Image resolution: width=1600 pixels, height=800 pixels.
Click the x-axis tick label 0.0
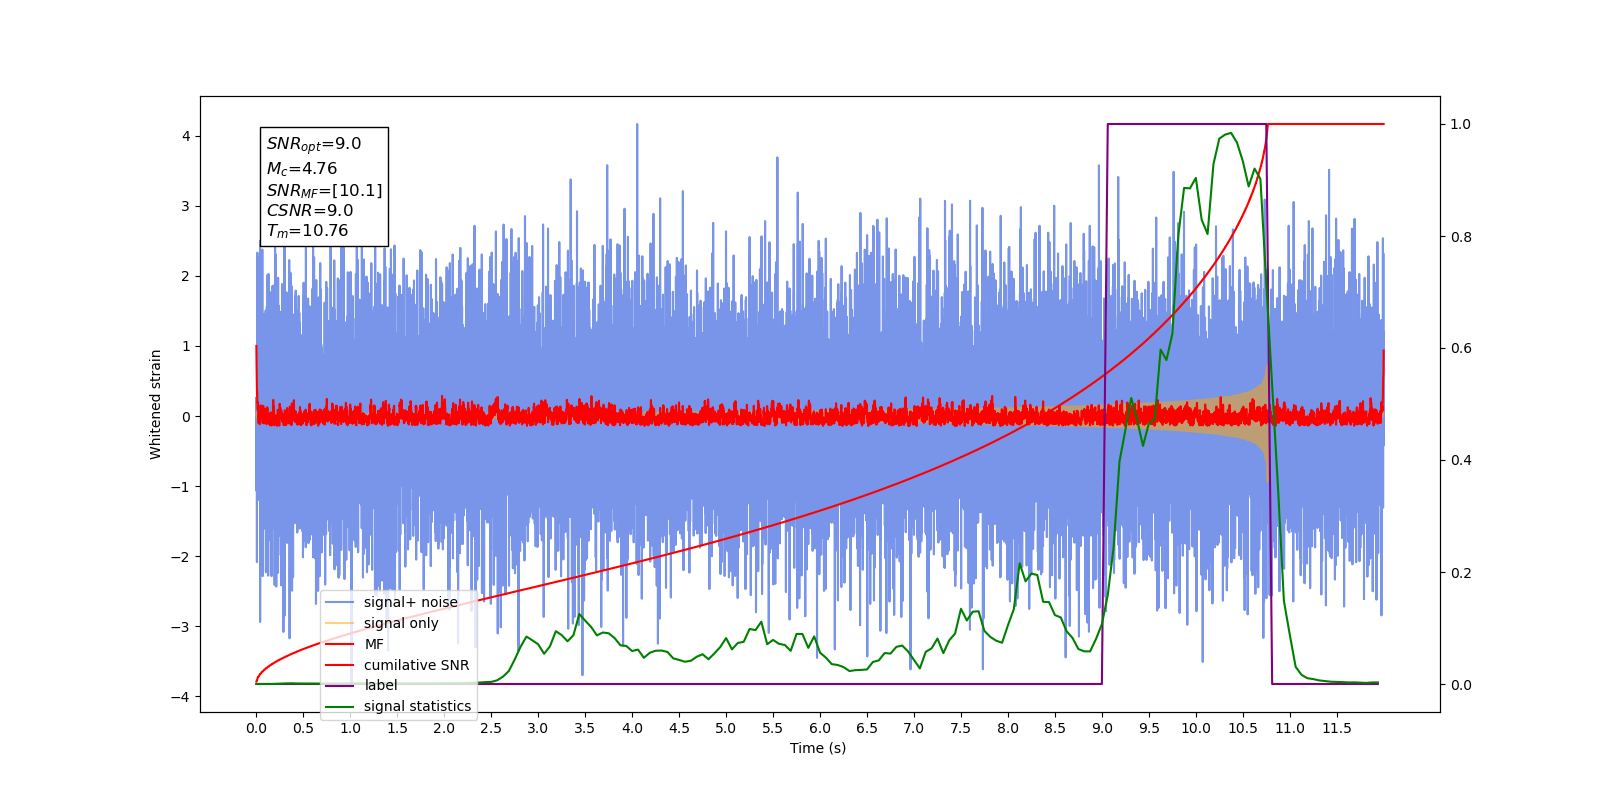coord(256,728)
